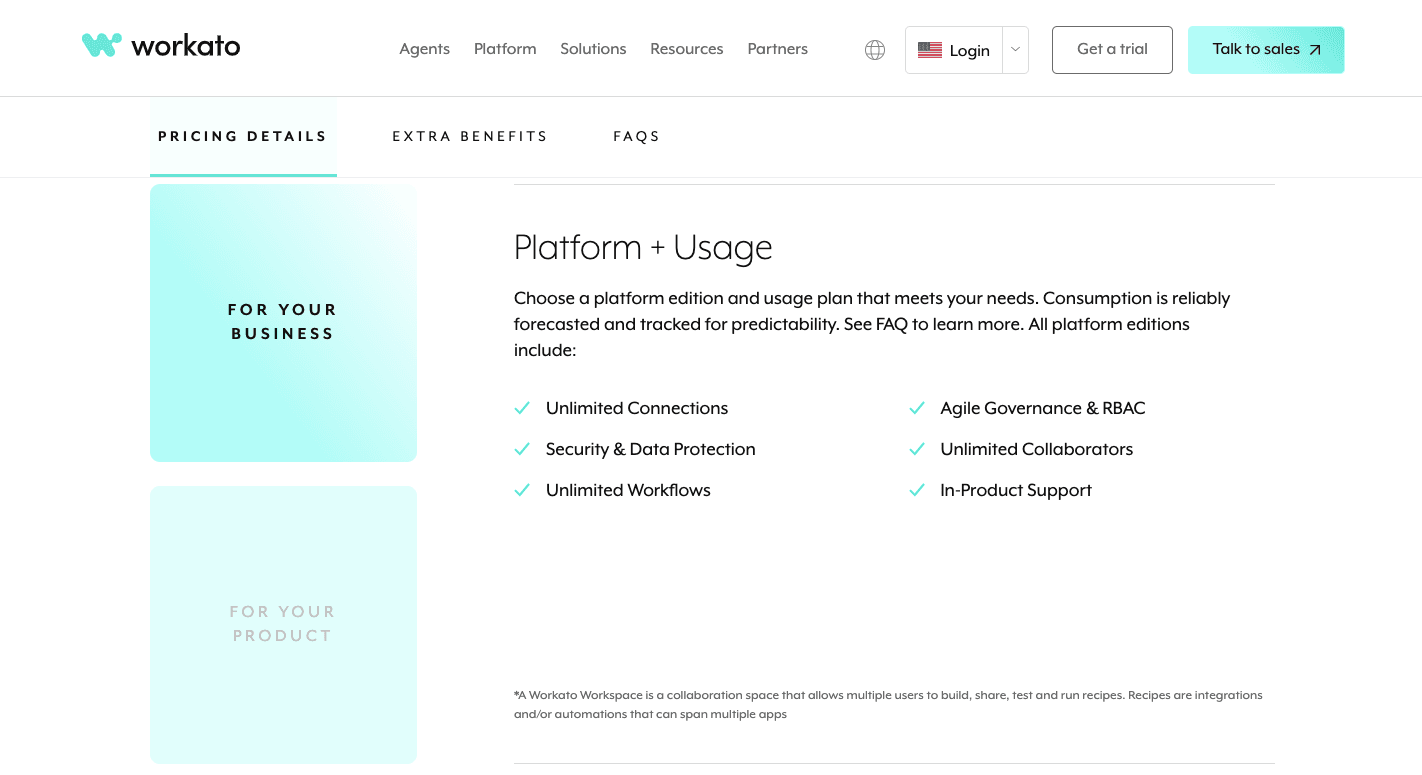The height and width of the screenshot is (775, 1422).
Task: Click checkmark beside In-Product Support
Action: [x=917, y=490]
